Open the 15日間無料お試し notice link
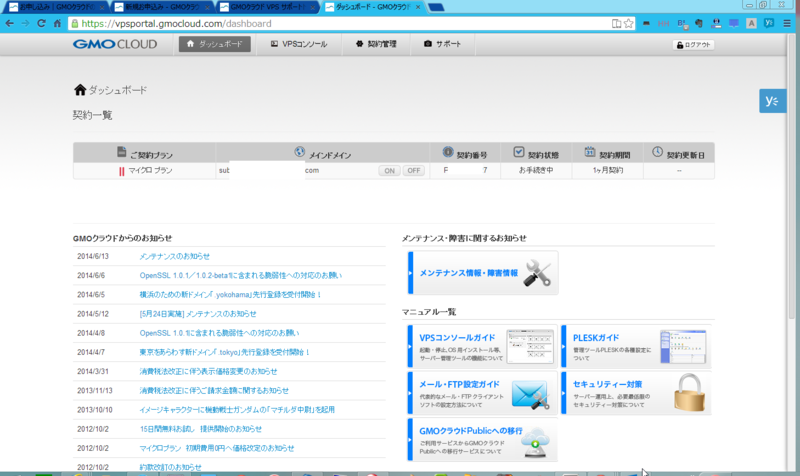 201,429
